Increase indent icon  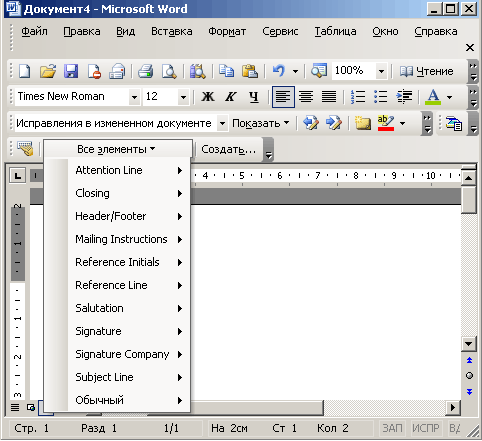point(404,97)
